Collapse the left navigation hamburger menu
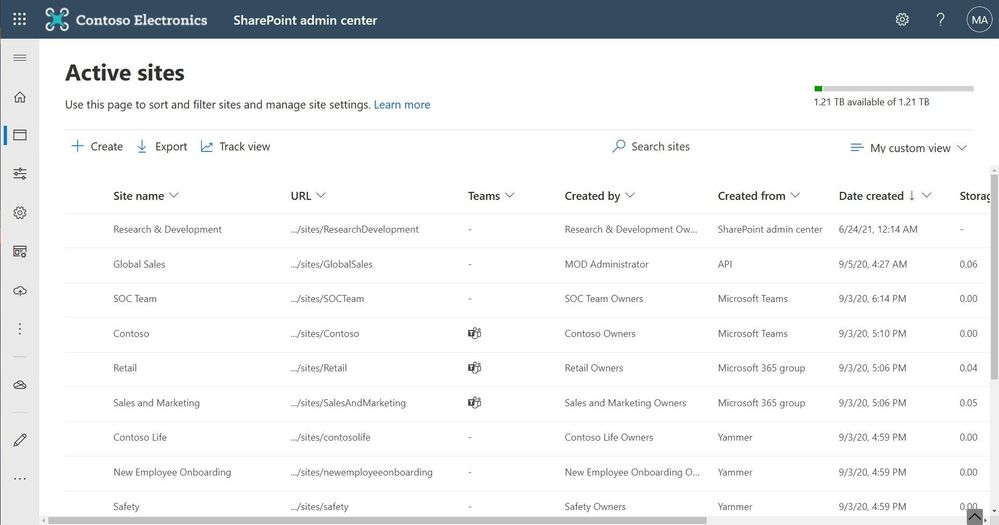This screenshot has width=999, height=525. [19, 58]
